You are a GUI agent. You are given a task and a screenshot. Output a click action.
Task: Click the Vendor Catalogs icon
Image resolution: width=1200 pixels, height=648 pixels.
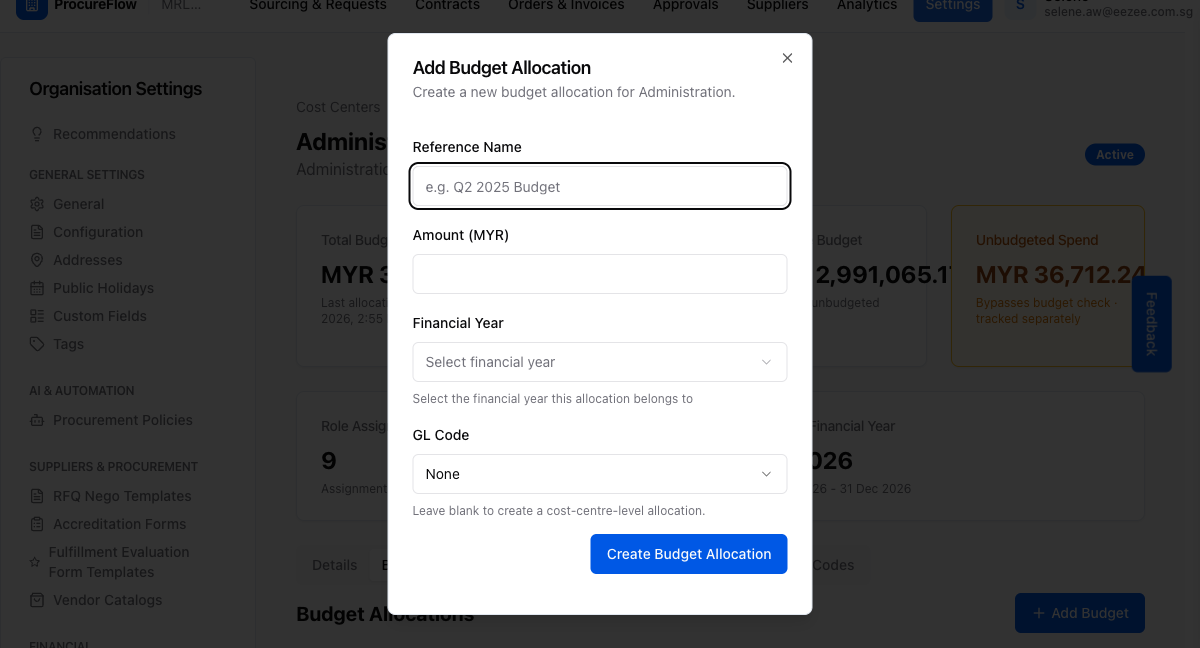(x=37, y=600)
